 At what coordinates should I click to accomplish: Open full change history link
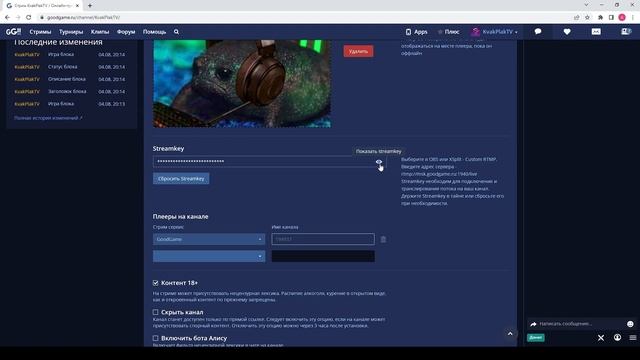pos(48,118)
